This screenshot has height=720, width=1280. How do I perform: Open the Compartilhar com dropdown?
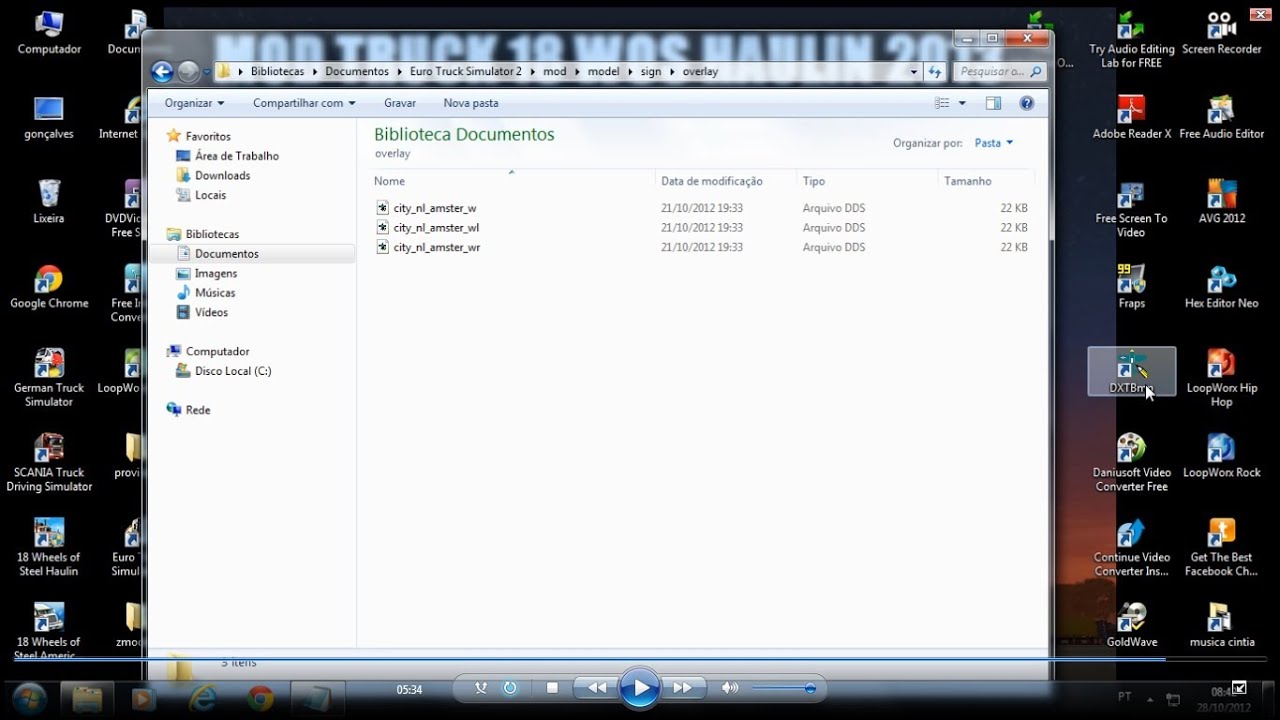(304, 103)
